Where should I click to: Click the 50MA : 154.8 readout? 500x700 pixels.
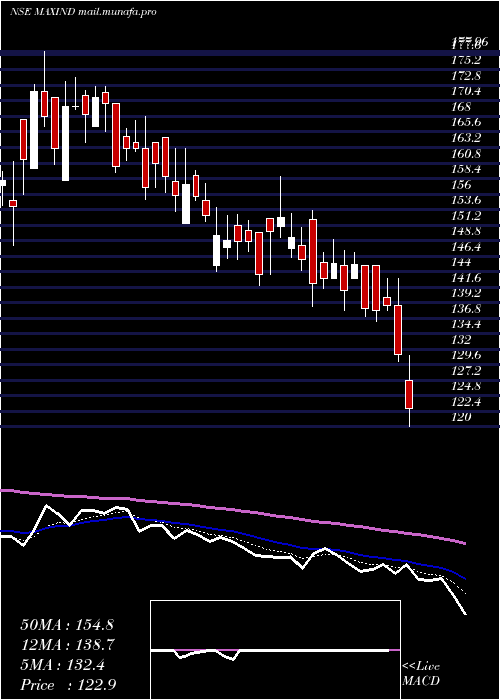click(x=67, y=625)
